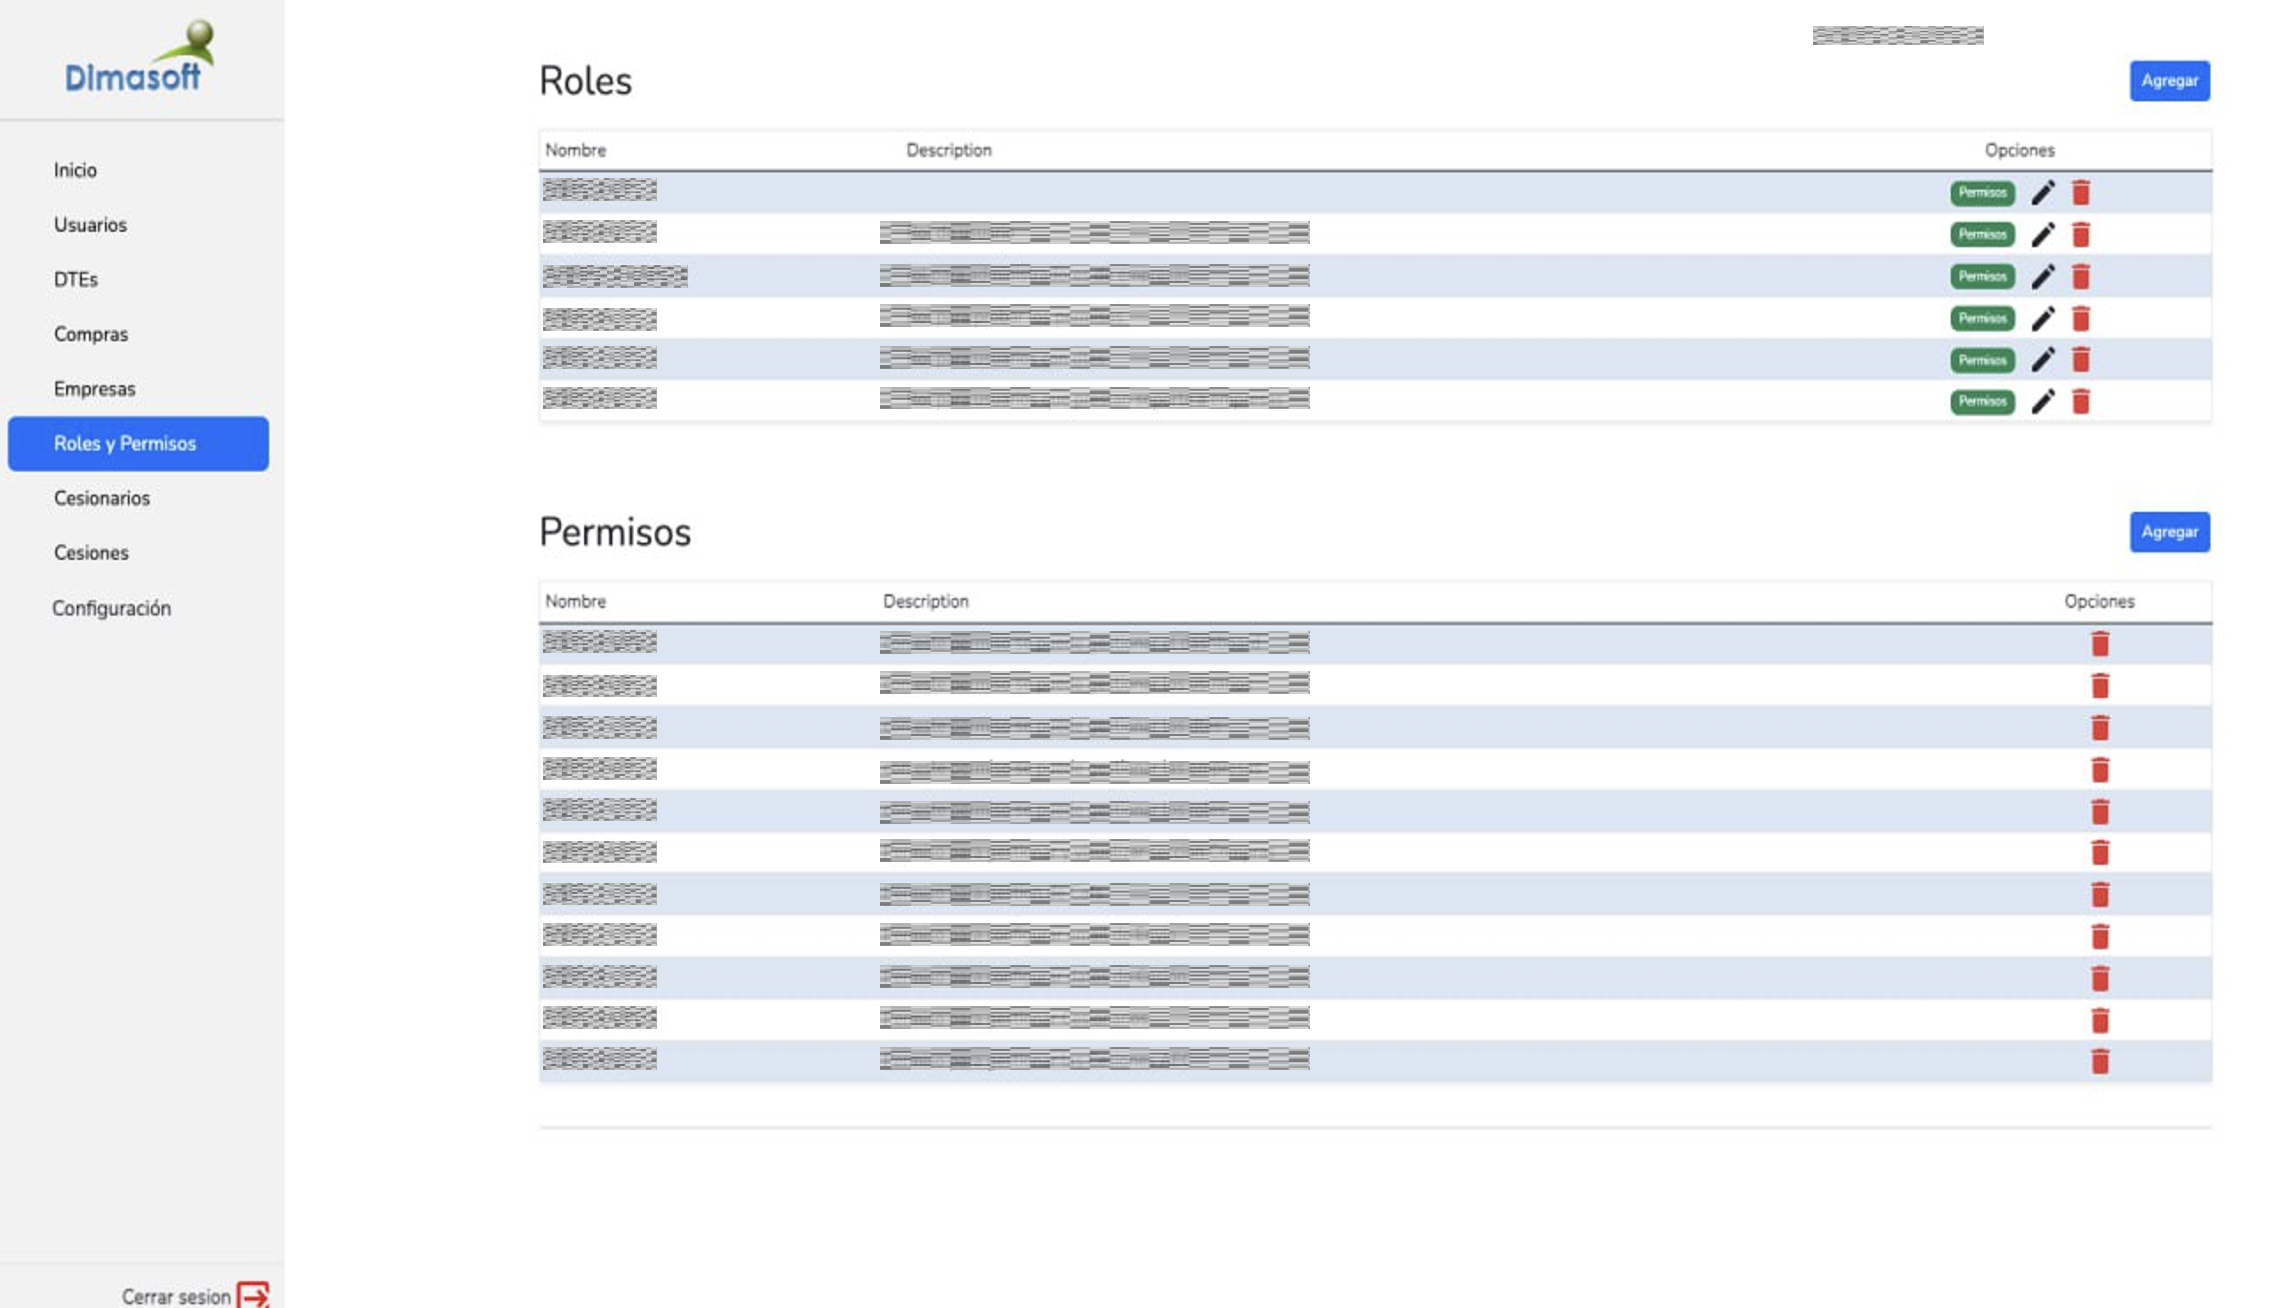
Task: Click trash icon of last Permisos row
Action: 2100,1061
